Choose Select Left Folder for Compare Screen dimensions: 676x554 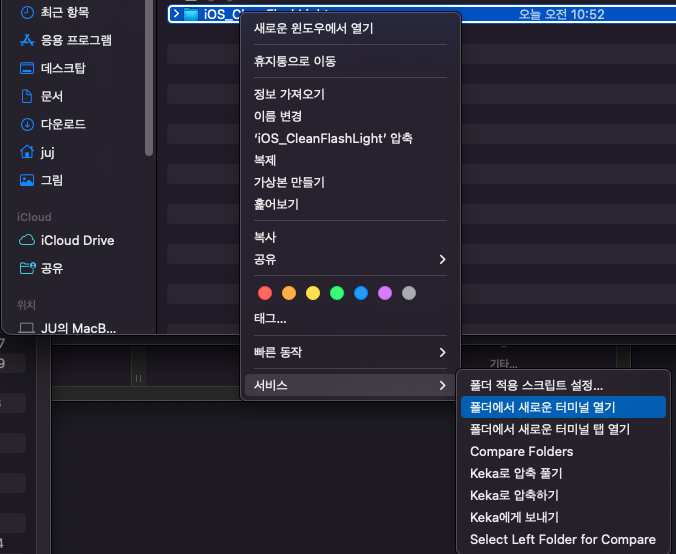pos(563,539)
